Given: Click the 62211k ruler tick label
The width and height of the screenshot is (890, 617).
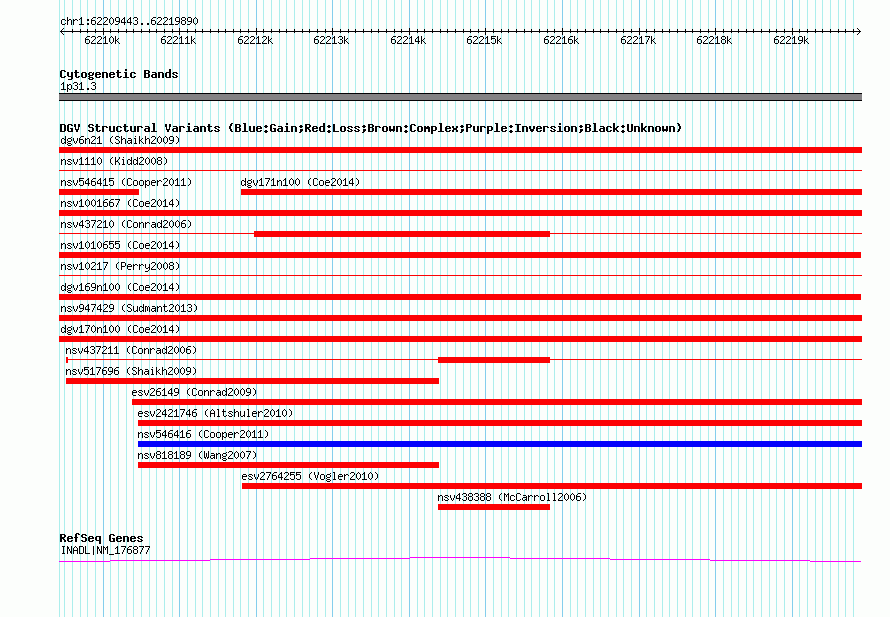Looking at the screenshot, I should [x=178, y=40].
